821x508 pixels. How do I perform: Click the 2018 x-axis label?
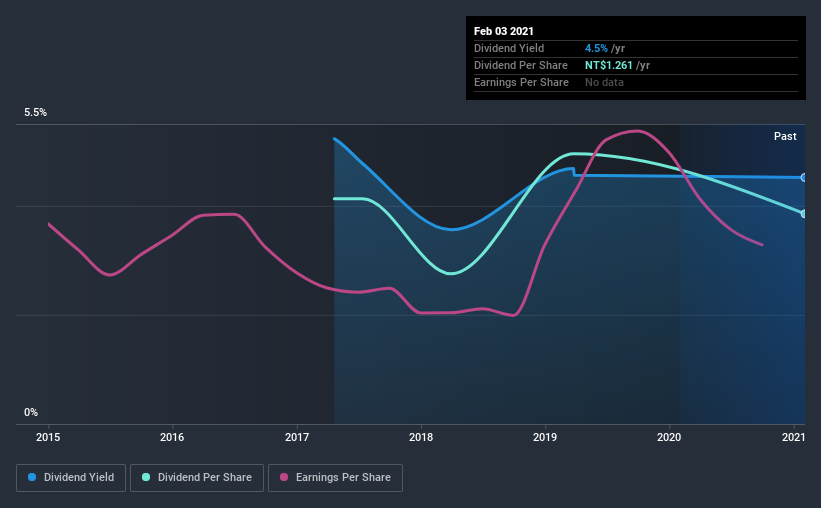[421, 437]
